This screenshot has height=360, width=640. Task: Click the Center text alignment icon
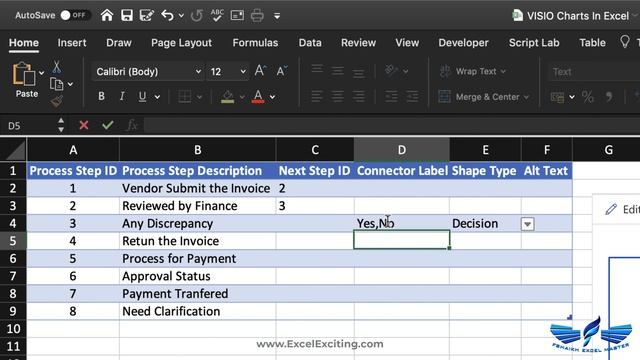(x=338, y=97)
